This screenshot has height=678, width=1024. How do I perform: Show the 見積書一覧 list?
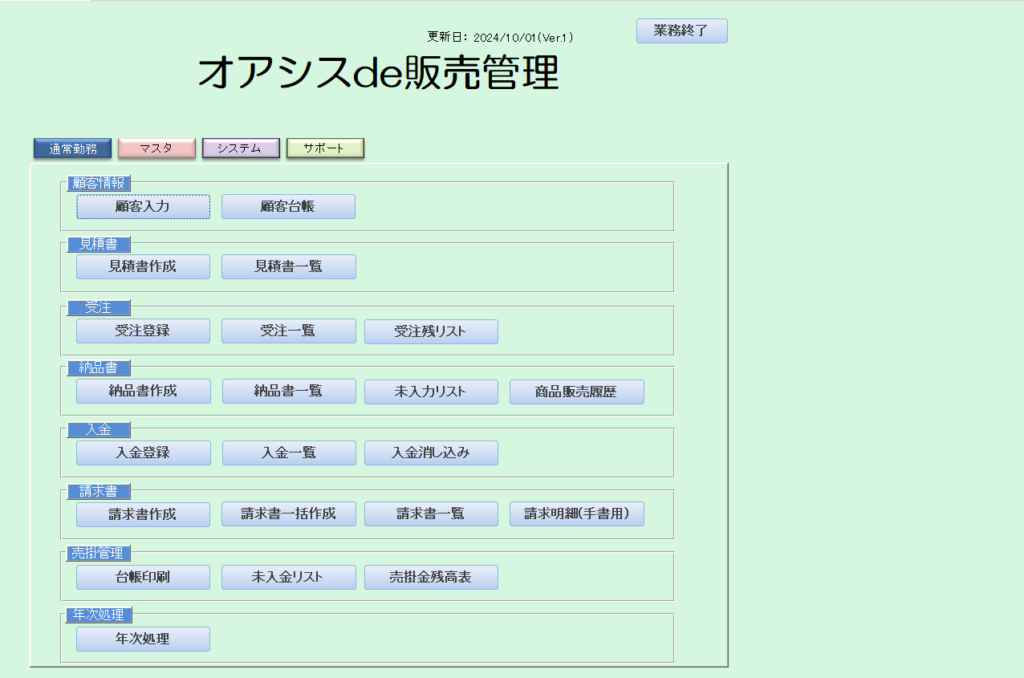click(x=288, y=266)
